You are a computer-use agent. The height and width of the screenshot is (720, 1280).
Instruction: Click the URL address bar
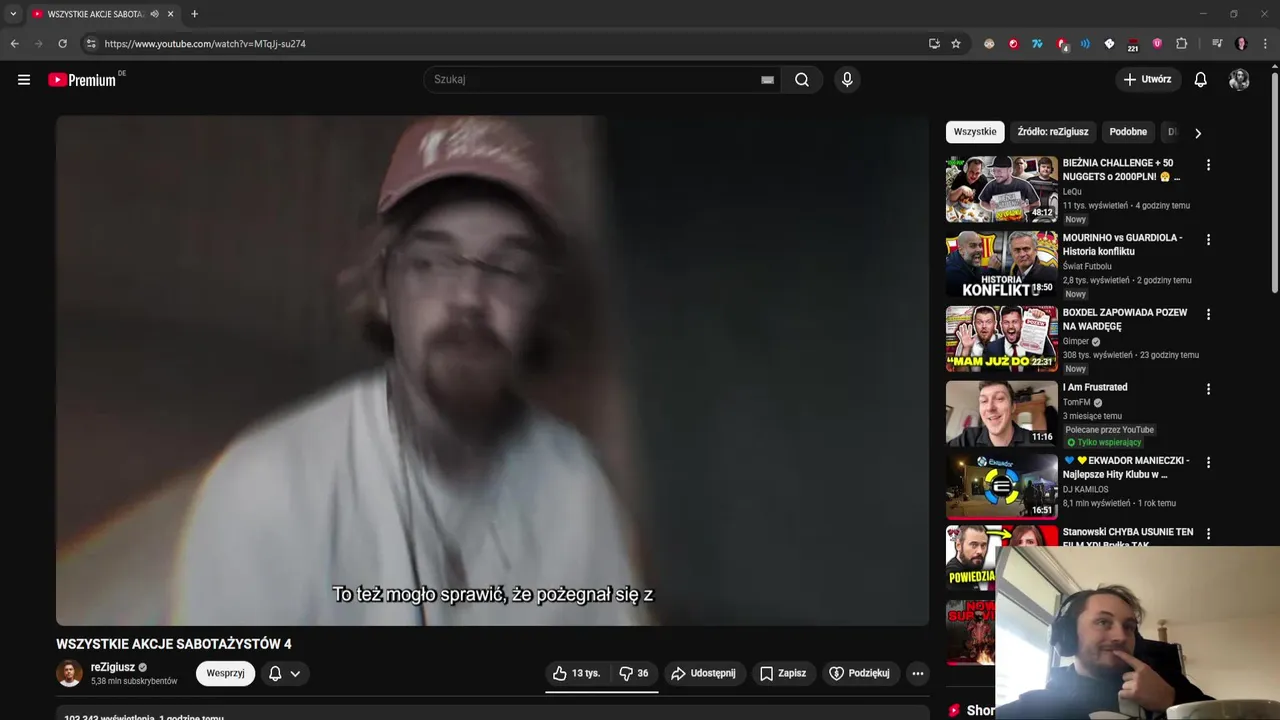510,44
